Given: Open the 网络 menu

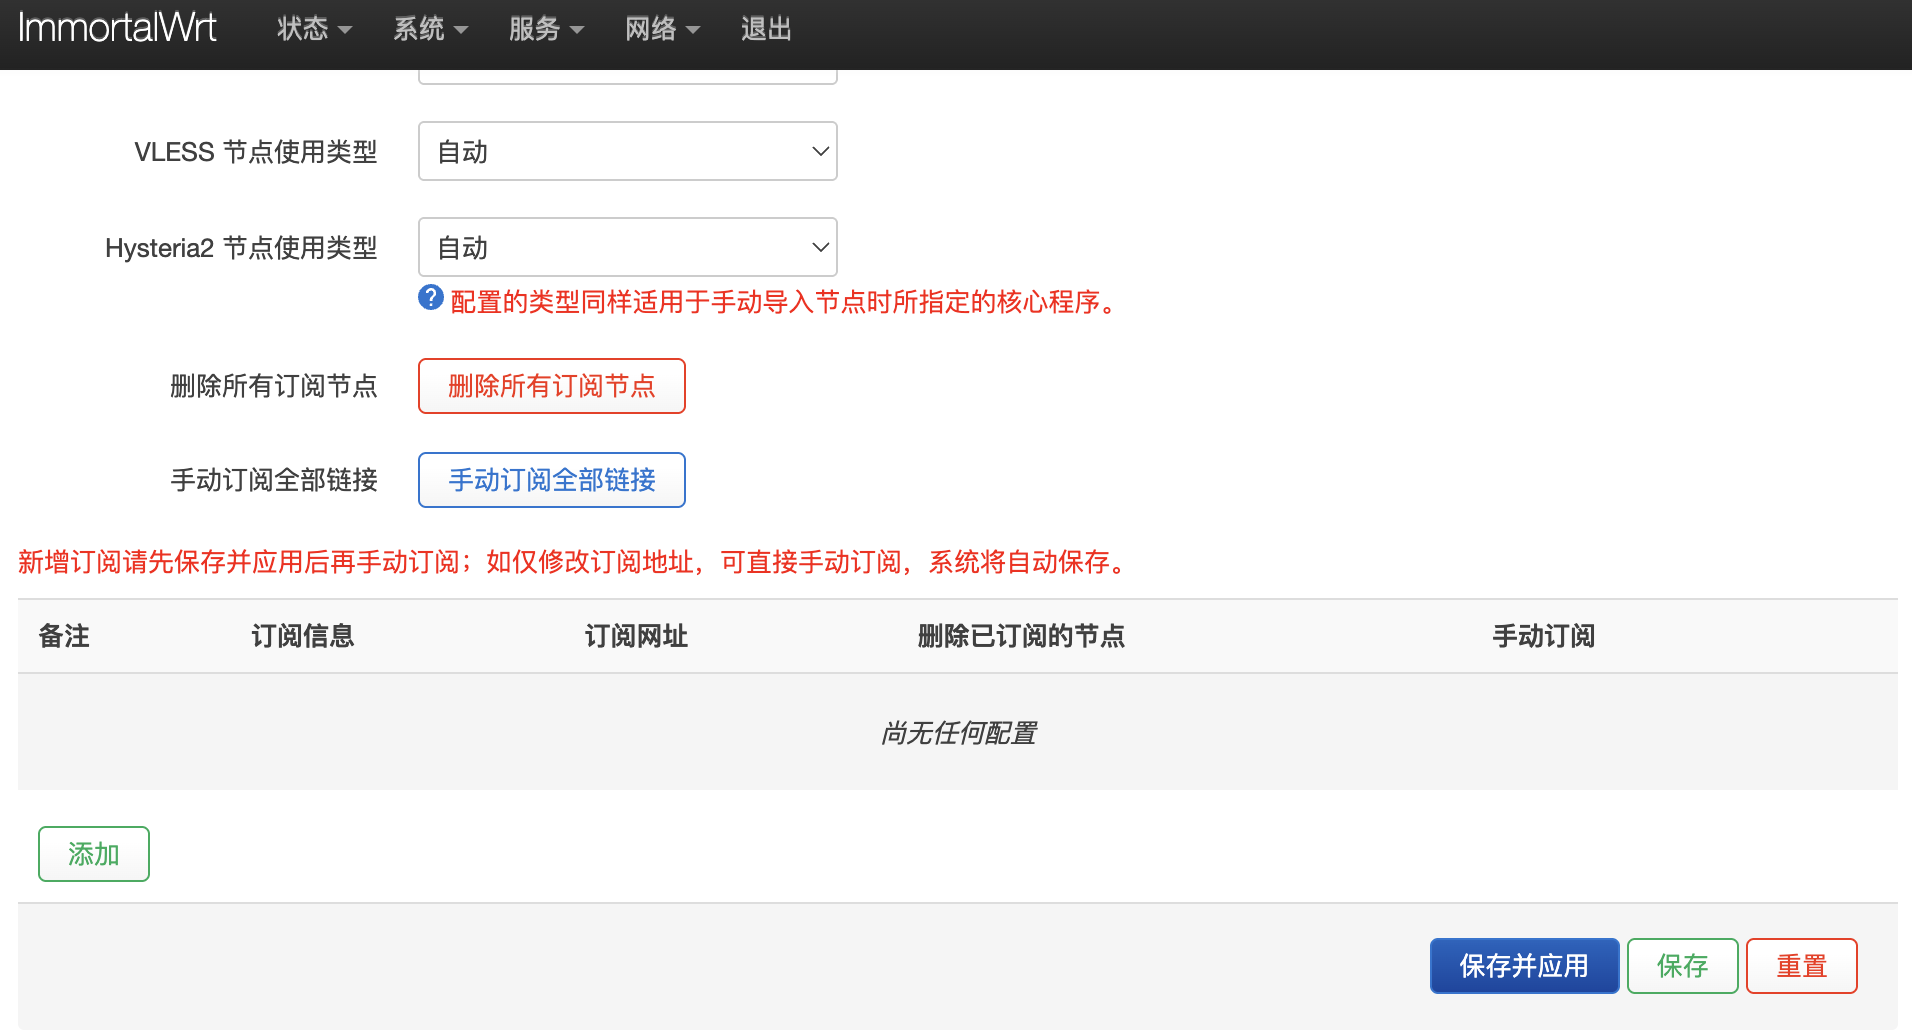Looking at the screenshot, I should click(x=662, y=29).
